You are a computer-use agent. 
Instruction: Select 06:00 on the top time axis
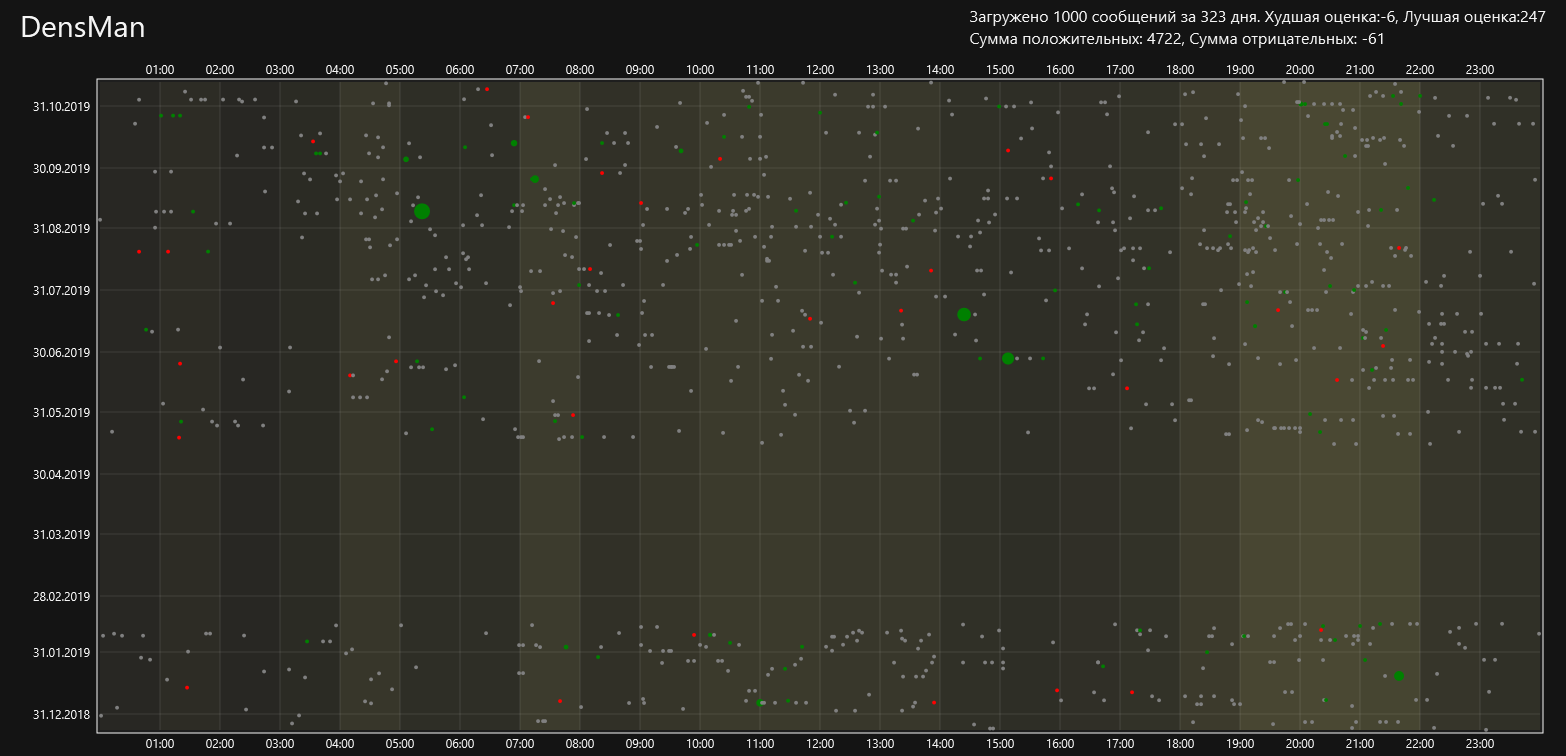(x=460, y=70)
